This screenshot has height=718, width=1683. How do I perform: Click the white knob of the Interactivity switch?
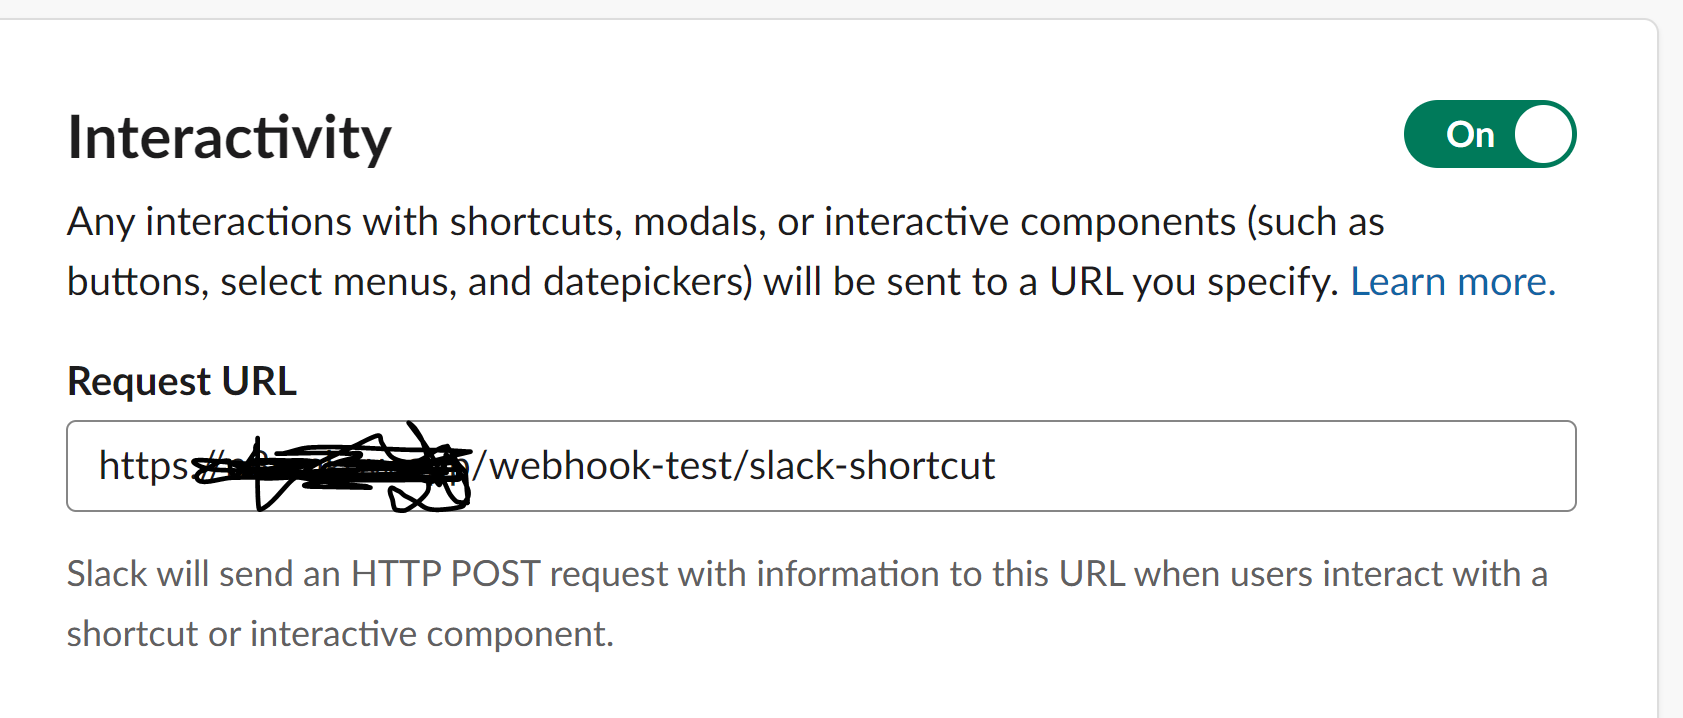pos(1543,134)
